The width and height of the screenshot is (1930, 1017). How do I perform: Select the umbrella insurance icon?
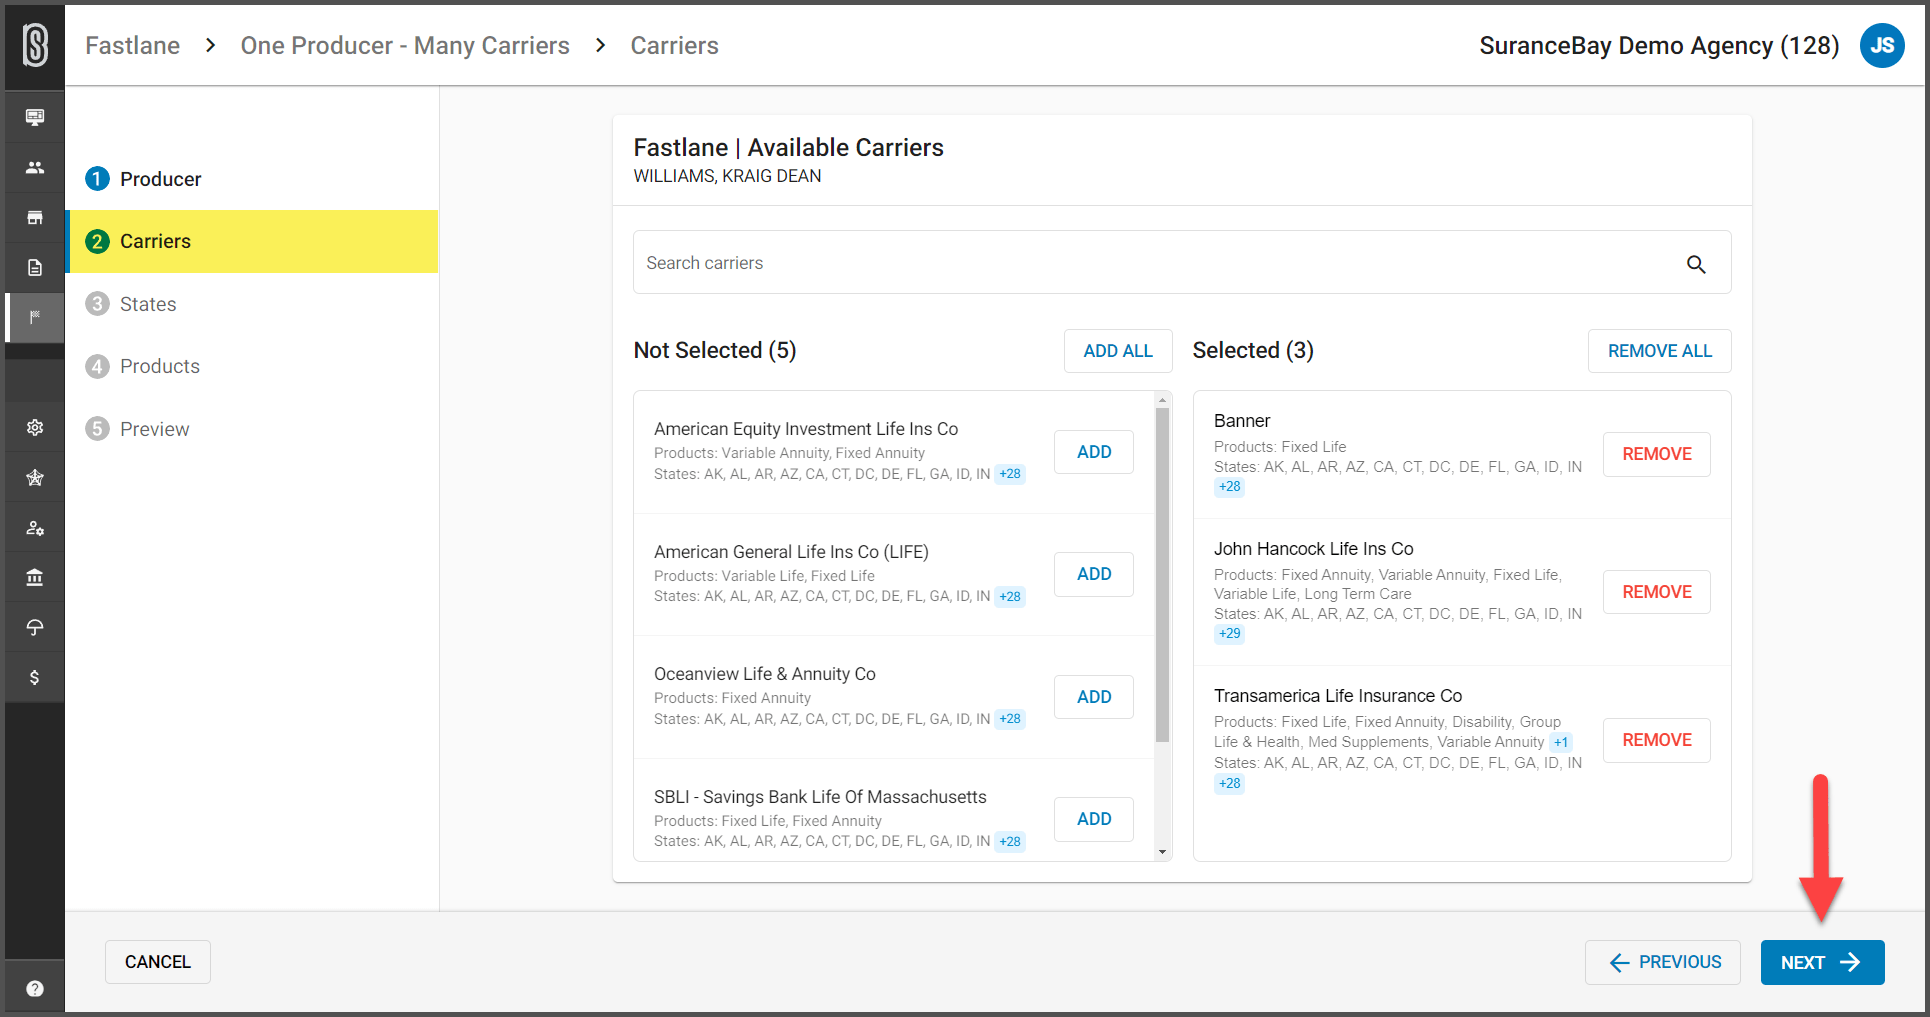[x=34, y=627]
